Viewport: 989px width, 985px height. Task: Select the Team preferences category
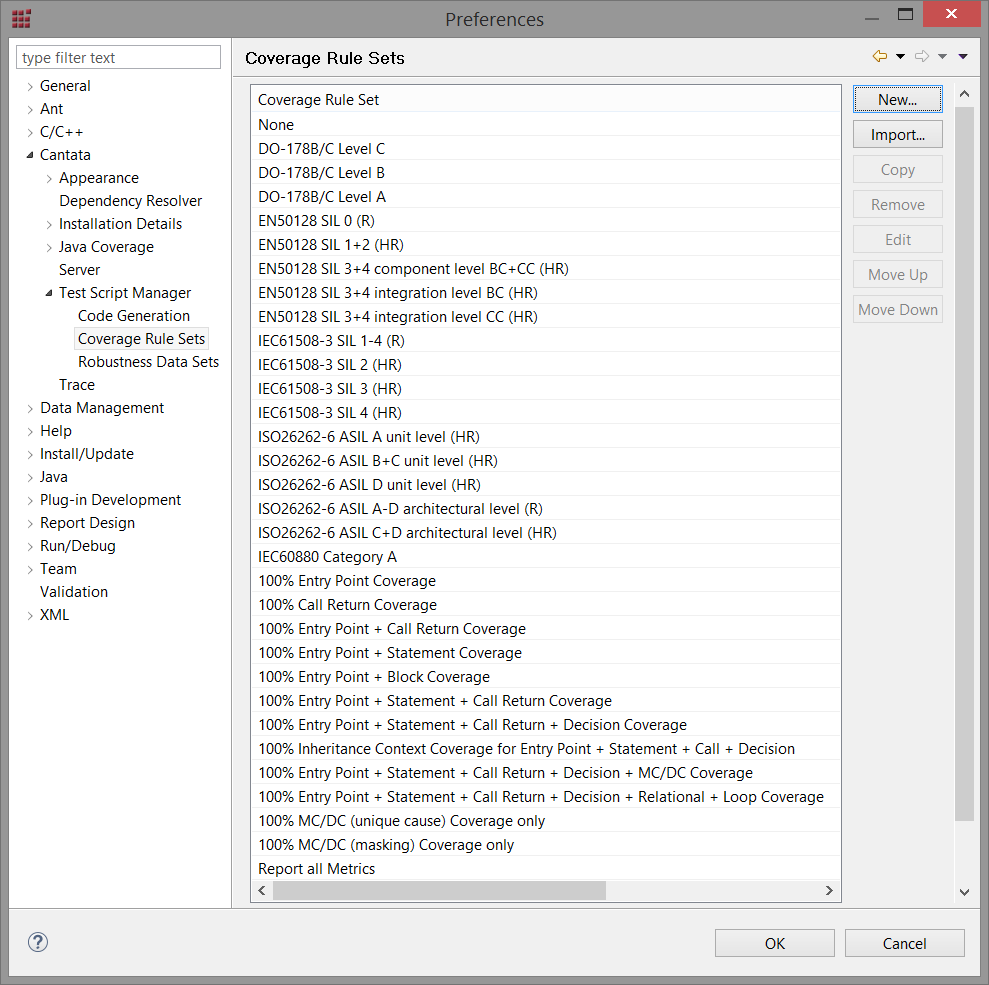[58, 569]
